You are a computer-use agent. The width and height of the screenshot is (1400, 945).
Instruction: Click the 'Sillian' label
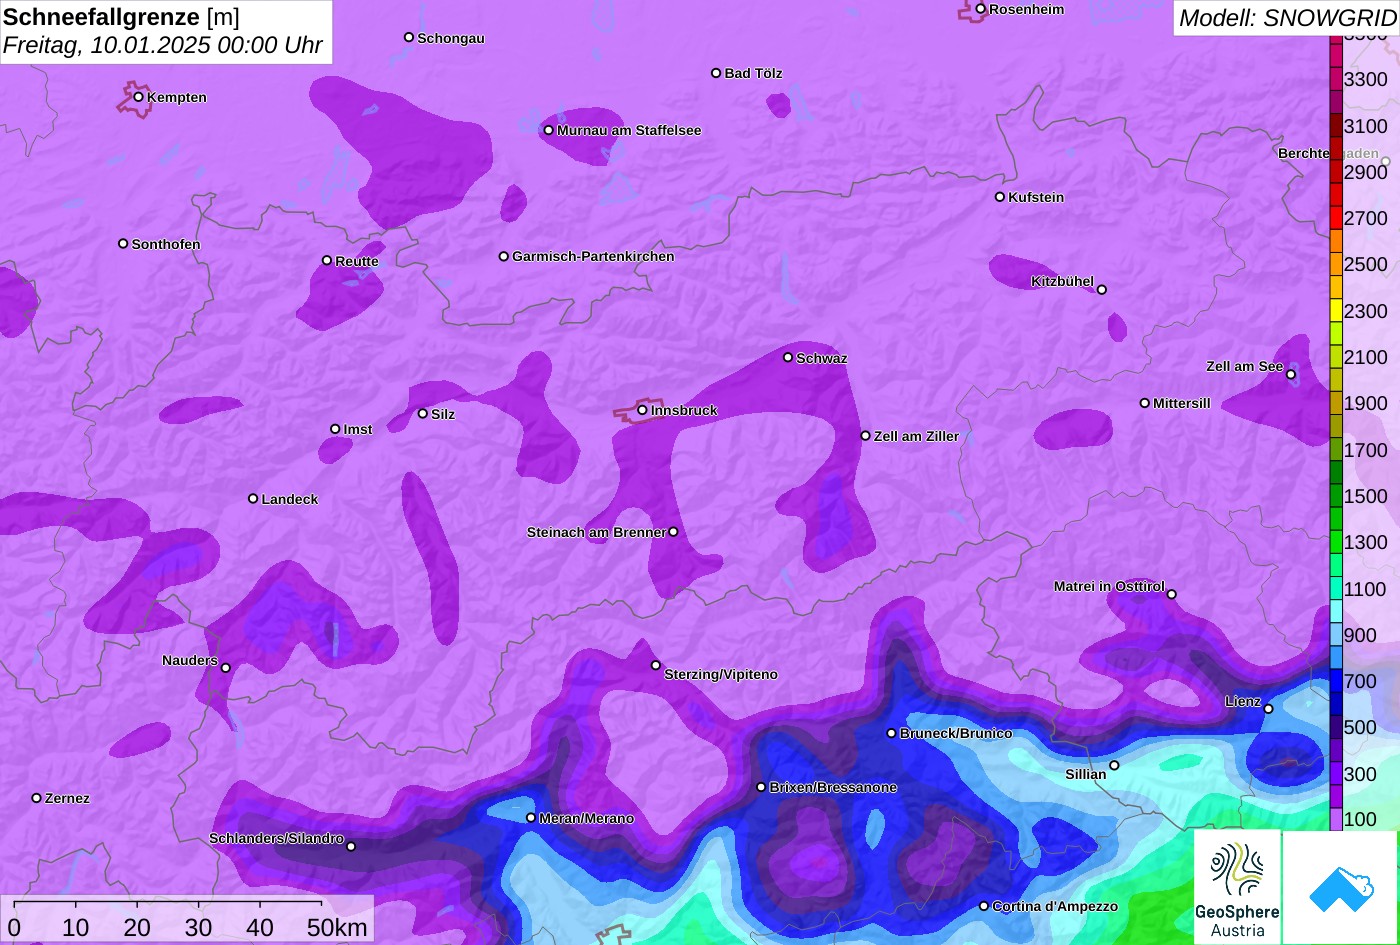pyautogui.click(x=1086, y=775)
